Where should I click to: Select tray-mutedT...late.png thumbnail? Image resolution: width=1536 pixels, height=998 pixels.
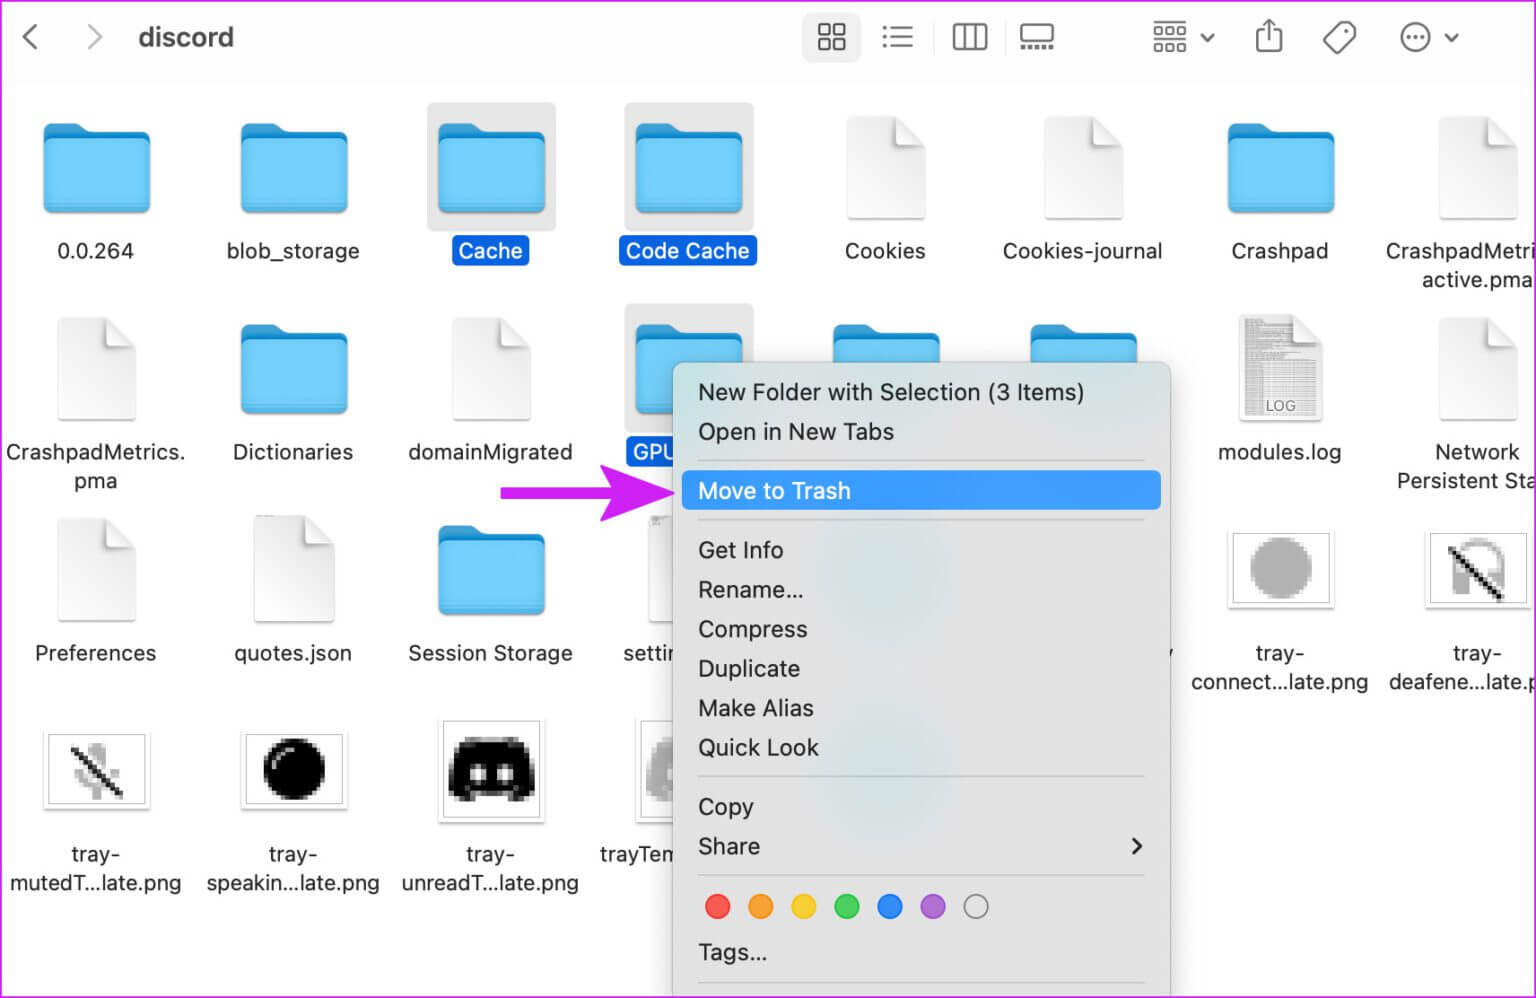96,769
